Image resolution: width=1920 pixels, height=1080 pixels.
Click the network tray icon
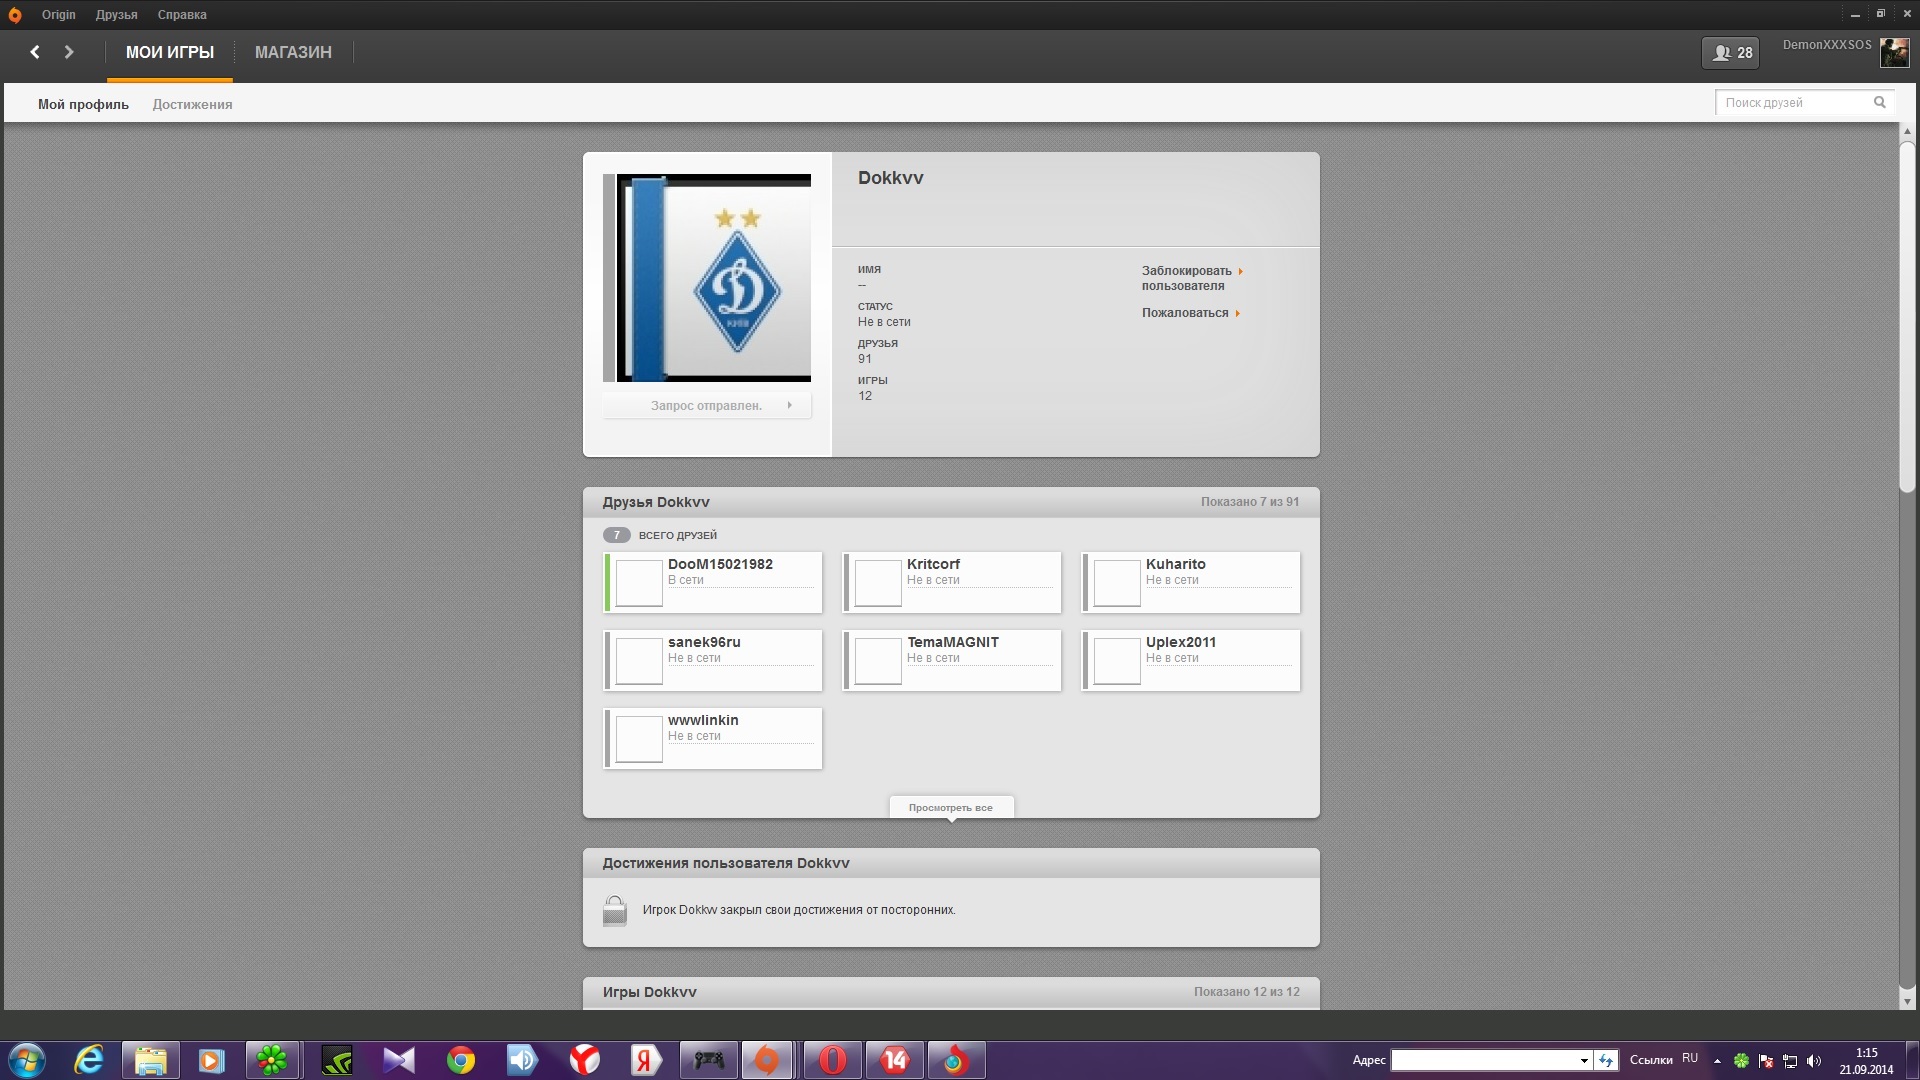1790,1061
